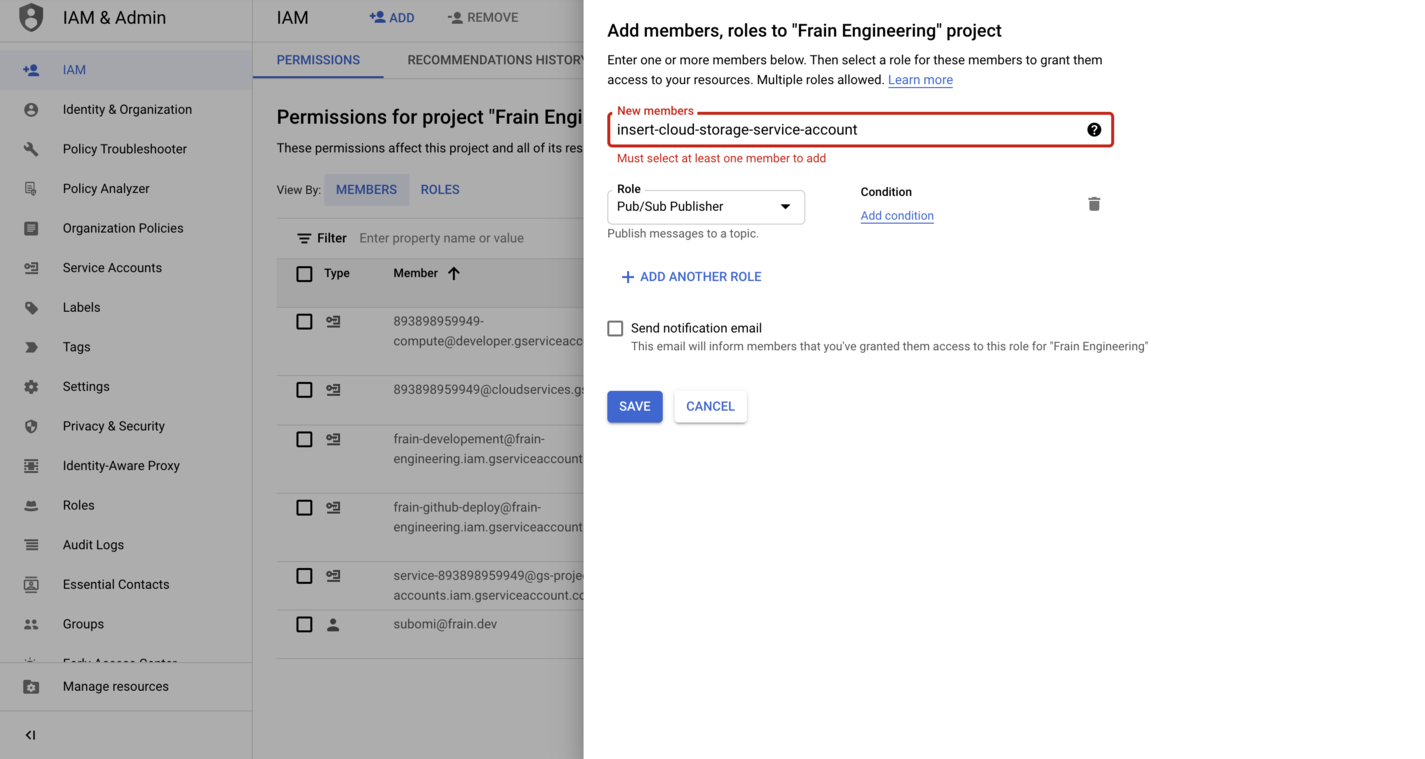
Task: Click into the New members input field
Action: (845, 130)
